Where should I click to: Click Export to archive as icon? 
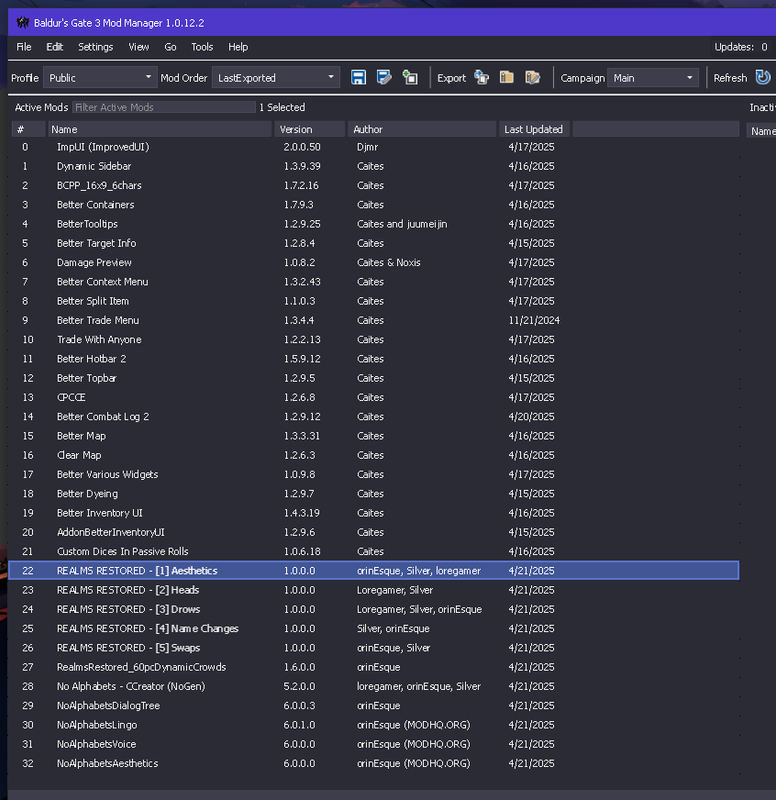pos(533,78)
